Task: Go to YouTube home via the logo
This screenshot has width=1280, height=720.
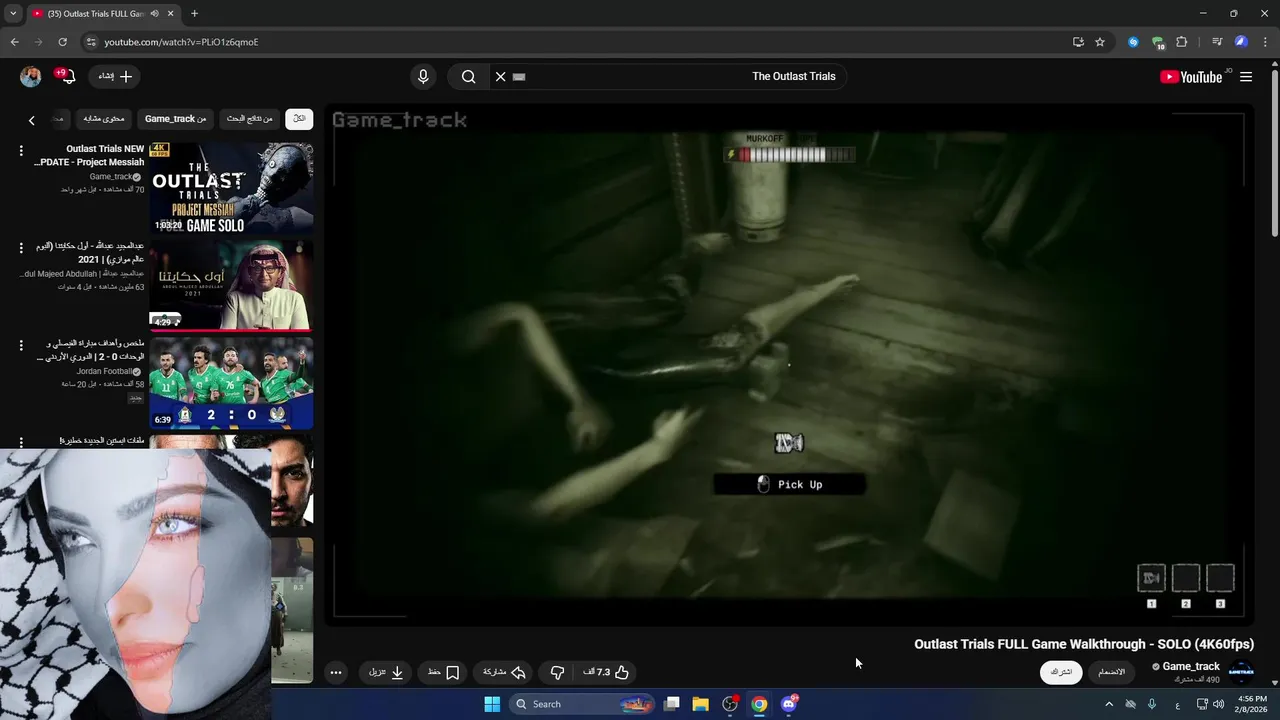Action: point(1191,77)
